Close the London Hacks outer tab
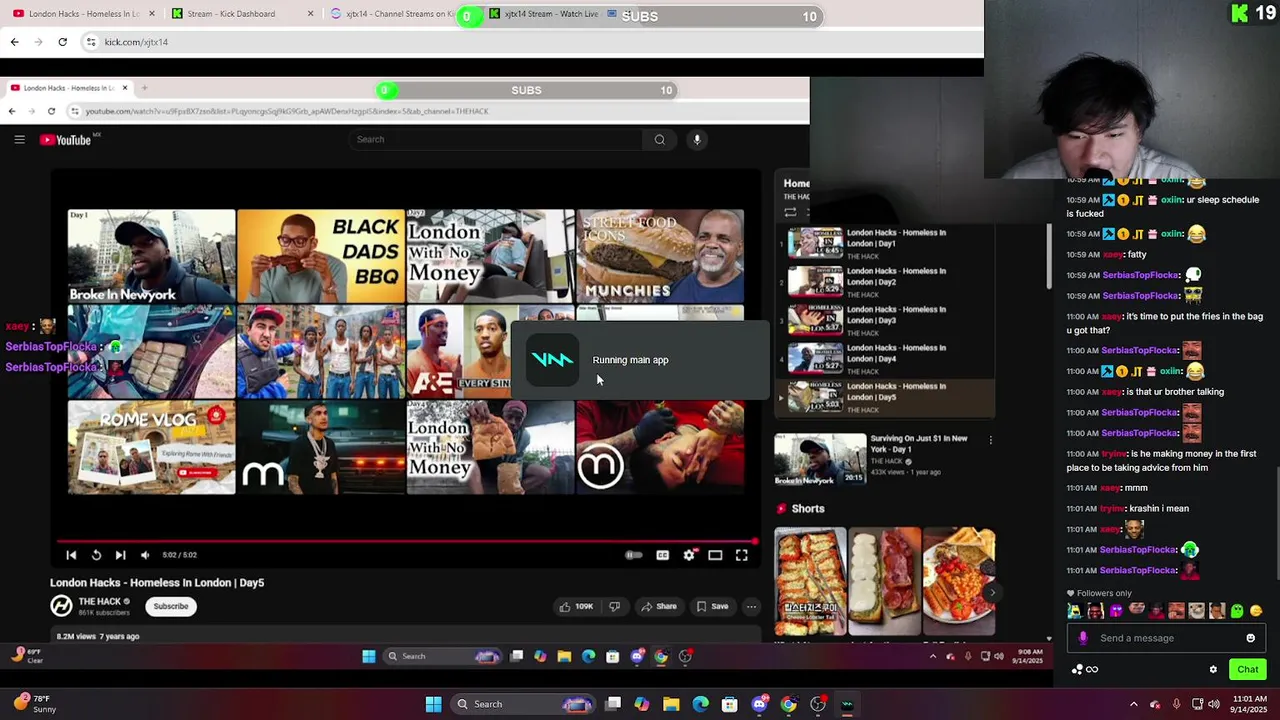The height and width of the screenshot is (720, 1280). click(152, 14)
